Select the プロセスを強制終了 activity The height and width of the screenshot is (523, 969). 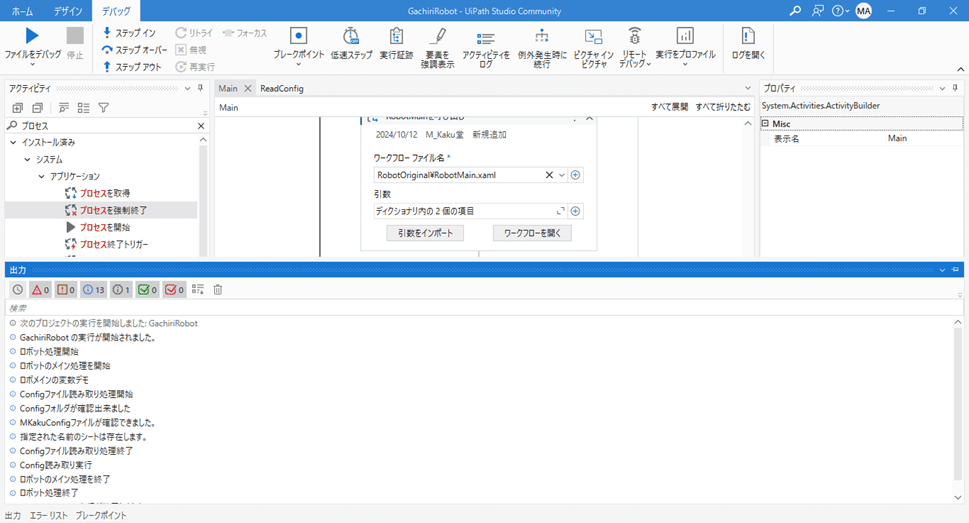pyautogui.click(x=106, y=210)
